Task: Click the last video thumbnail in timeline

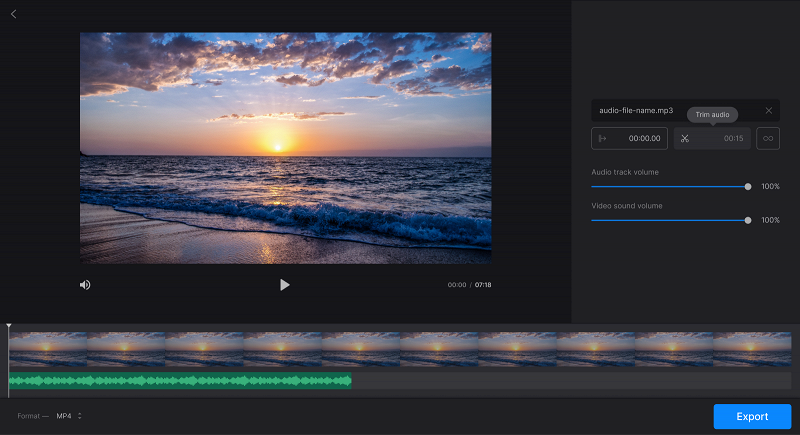Action: click(x=752, y=349)
